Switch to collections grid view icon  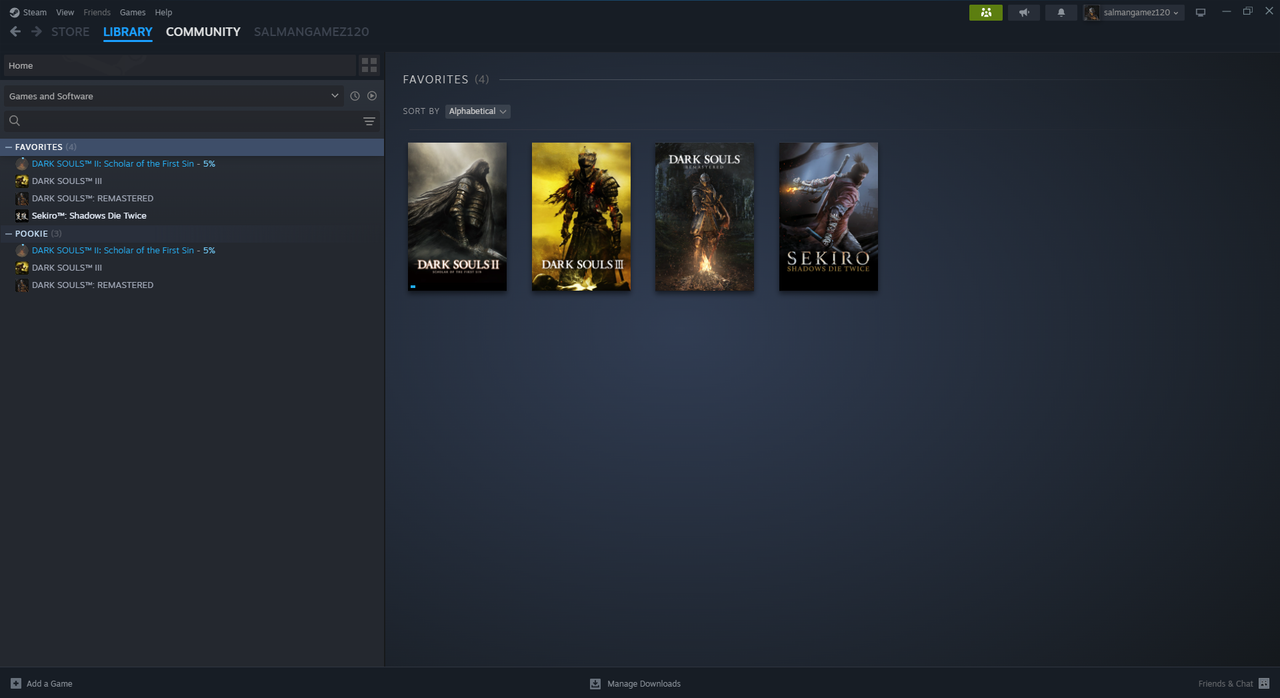369,65
